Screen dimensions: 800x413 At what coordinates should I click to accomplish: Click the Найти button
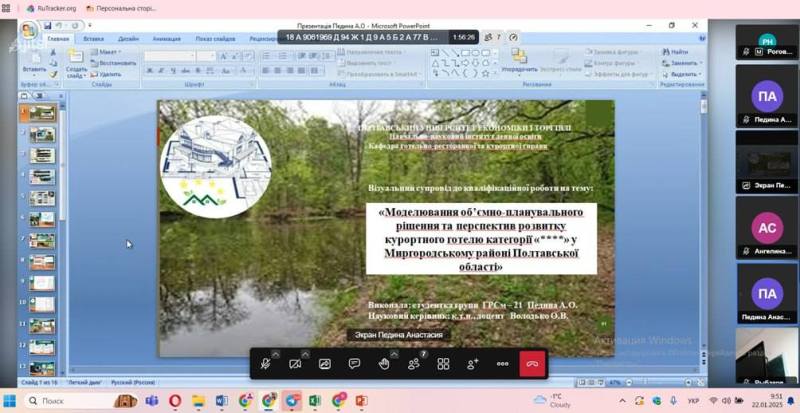point(679,52)
